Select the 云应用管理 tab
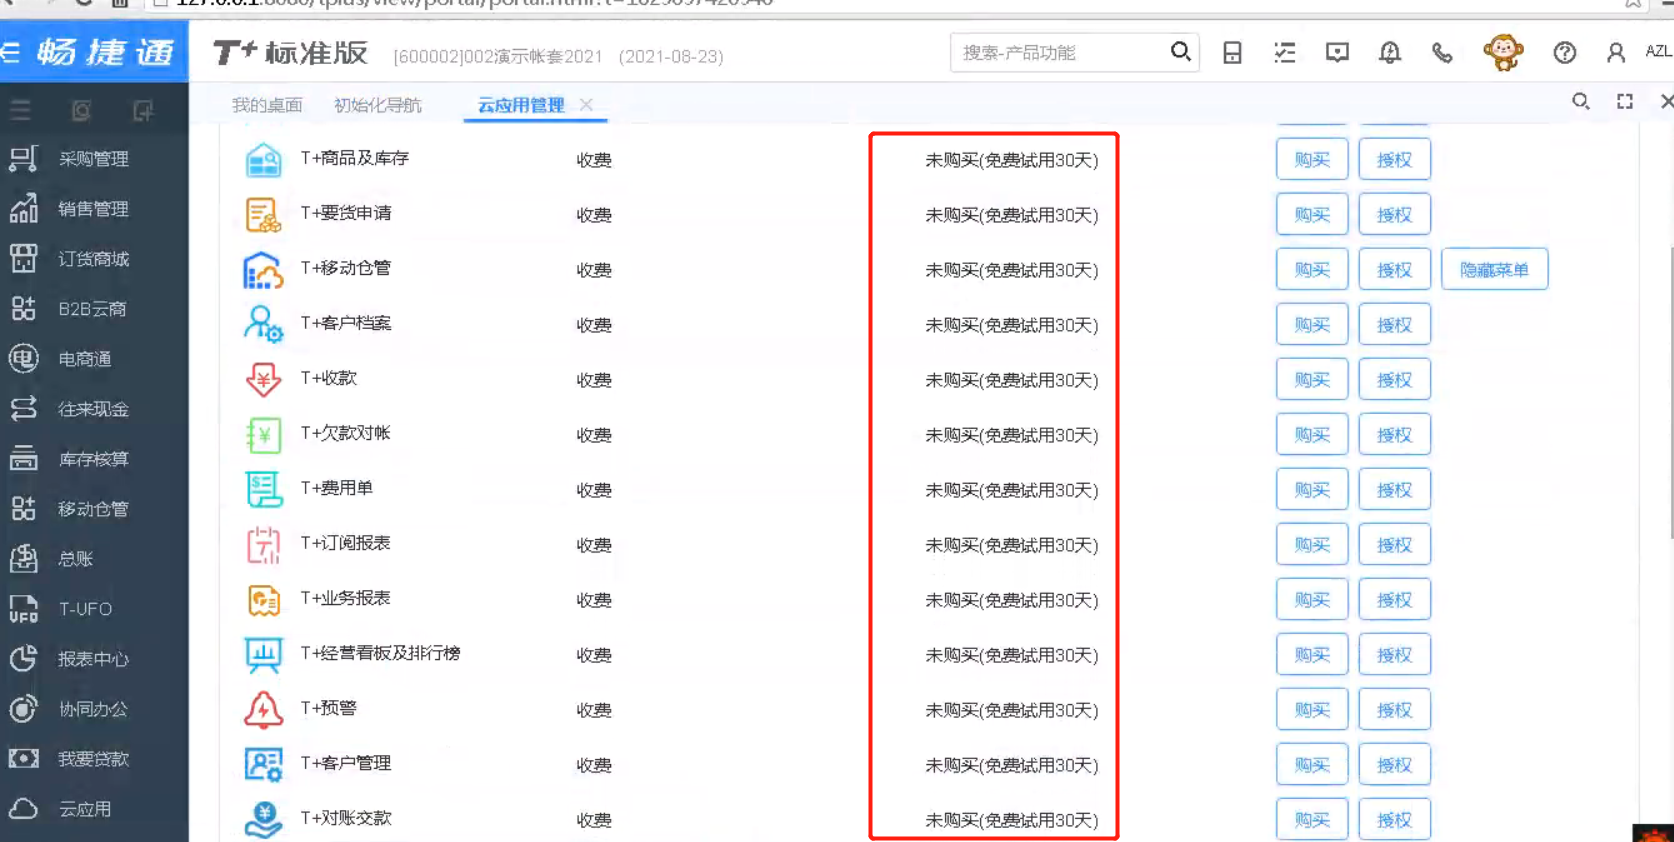1674x842 pixels. [521, 105]
